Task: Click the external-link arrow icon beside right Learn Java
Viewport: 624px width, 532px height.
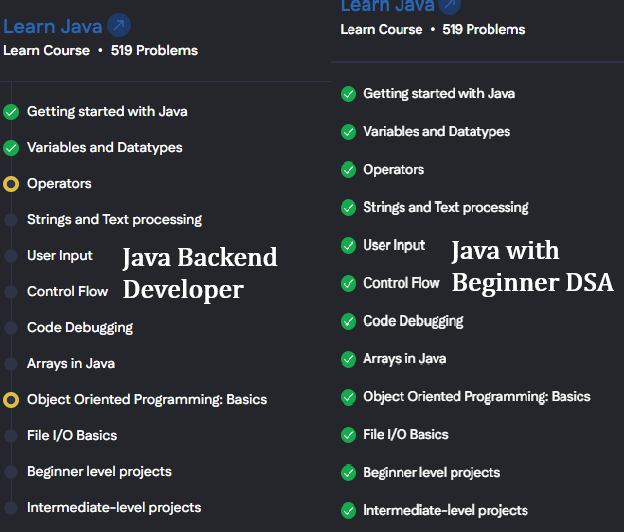Action: (449, 5)
